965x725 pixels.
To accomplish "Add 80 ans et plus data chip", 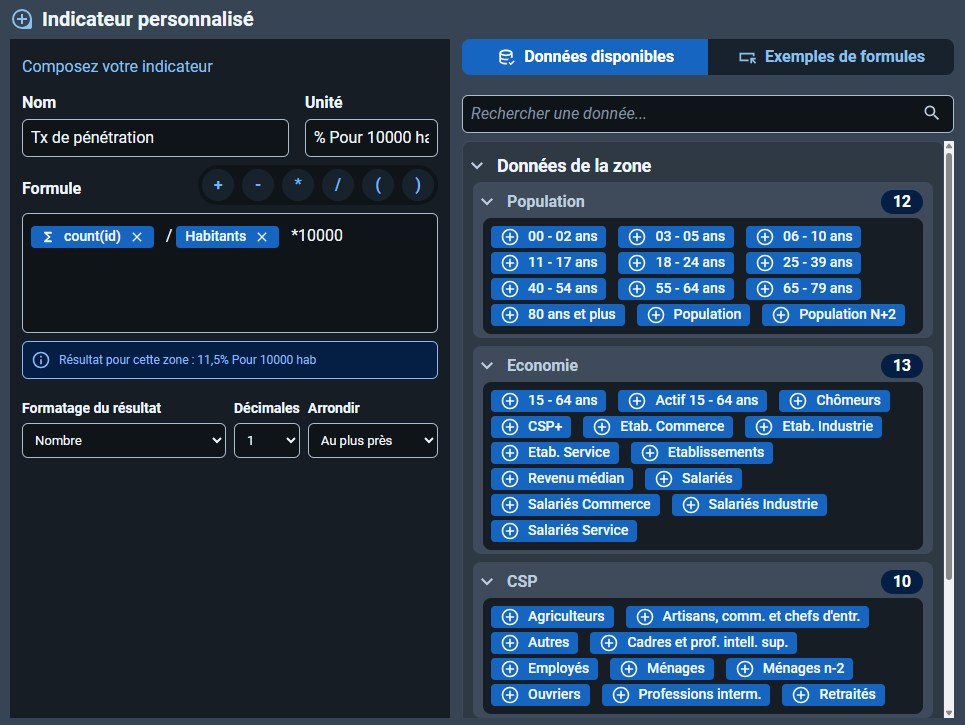I will click(558, 314).
